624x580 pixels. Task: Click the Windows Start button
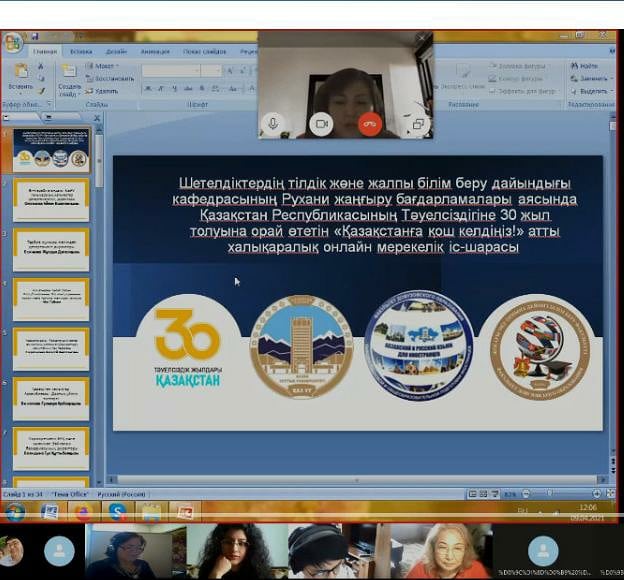point(14,511)
